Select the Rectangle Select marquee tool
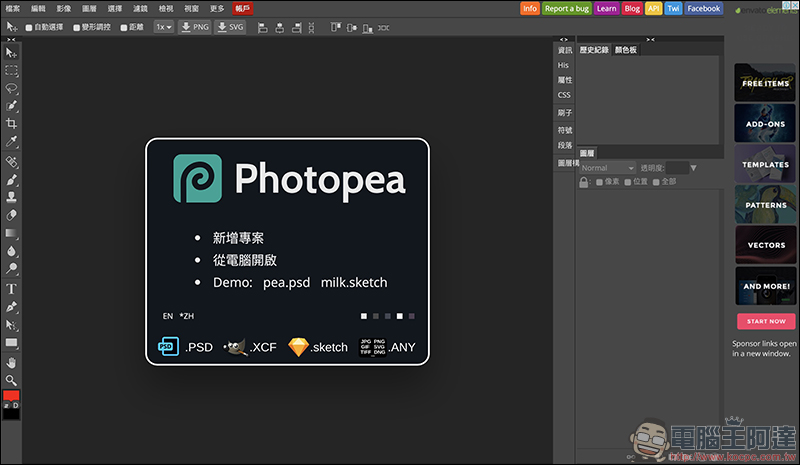 11,70
